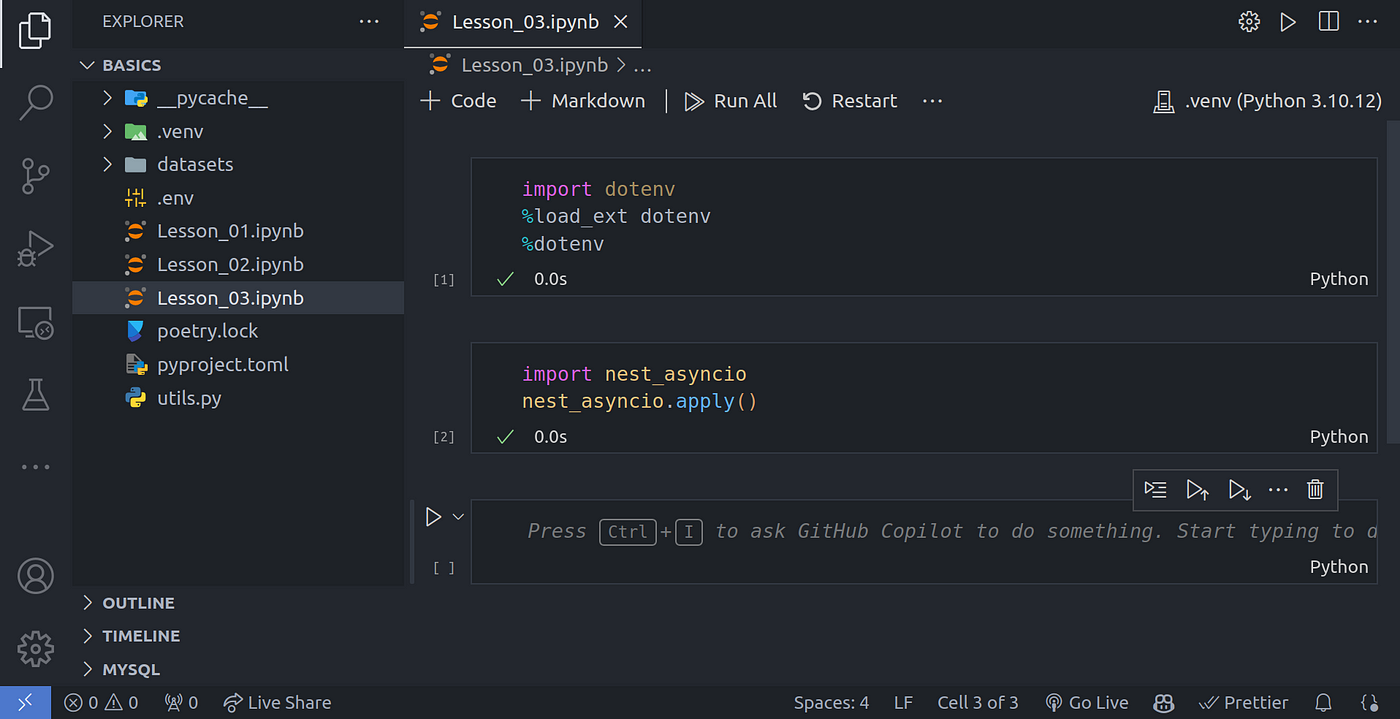Screen dimensions: 1400x719
Task: Click Run by Line icon in cell toolbar
Action: (1155, 489)
